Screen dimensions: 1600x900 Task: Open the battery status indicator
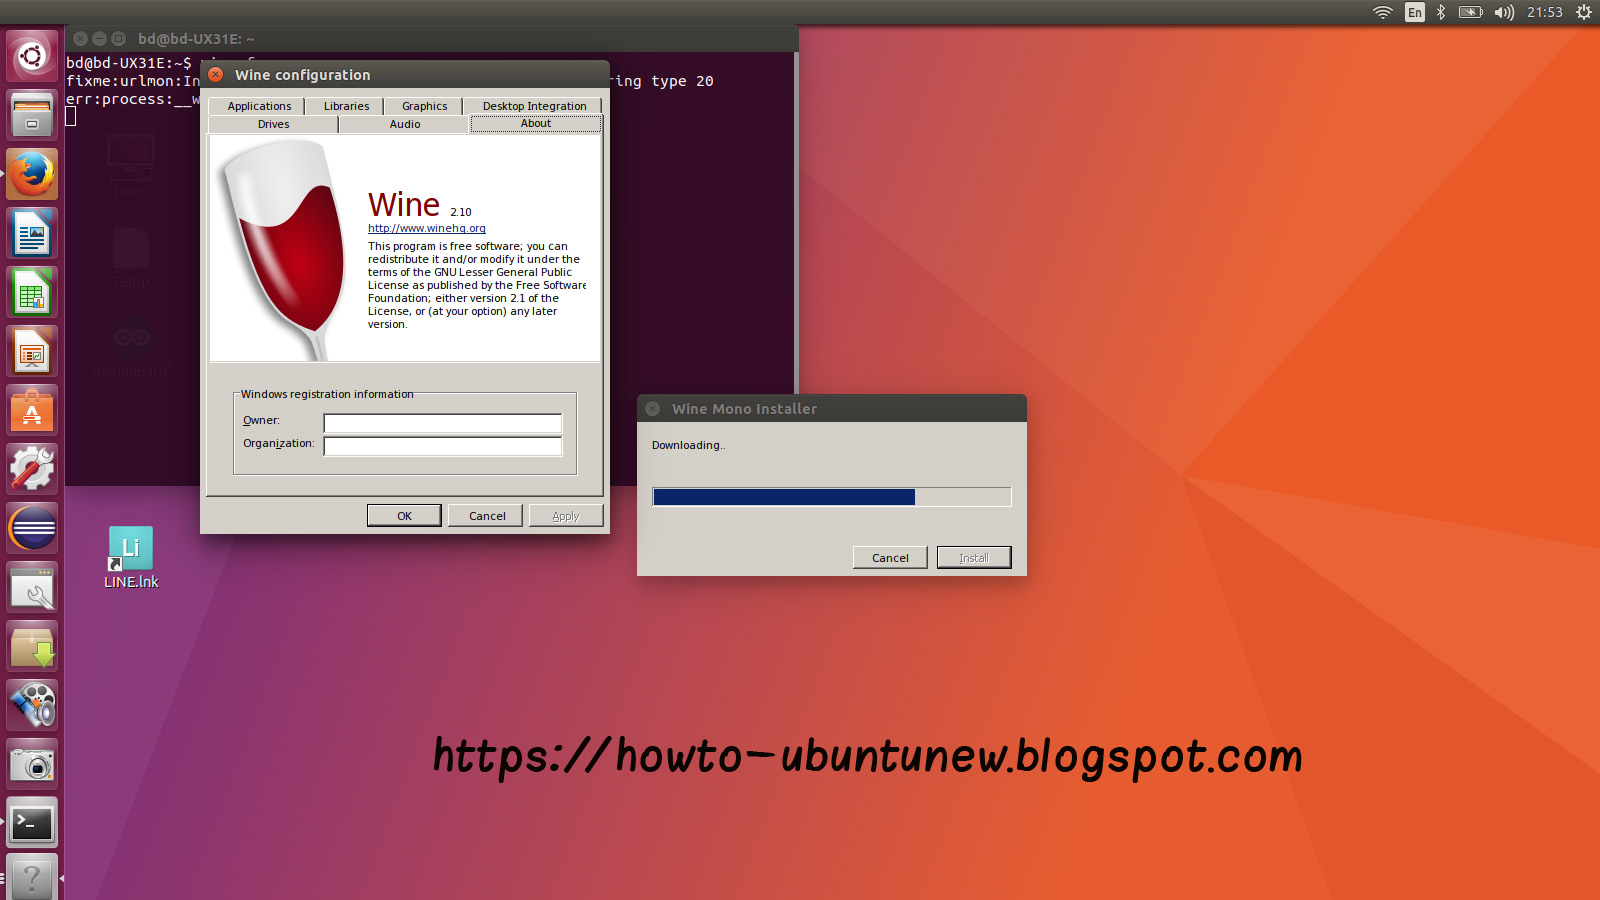coord(1470,12)
